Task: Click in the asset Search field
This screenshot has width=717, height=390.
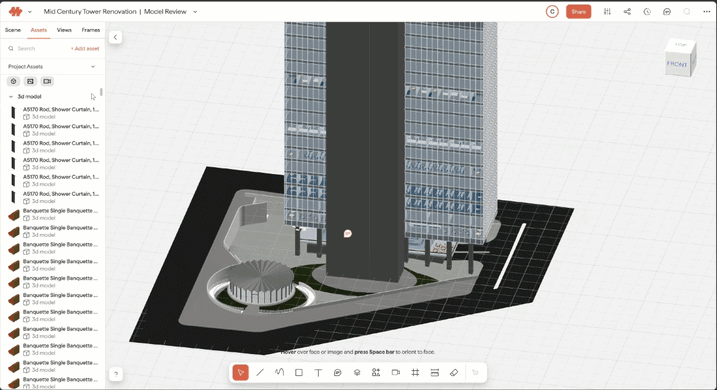Action: (x=37, y=48)
